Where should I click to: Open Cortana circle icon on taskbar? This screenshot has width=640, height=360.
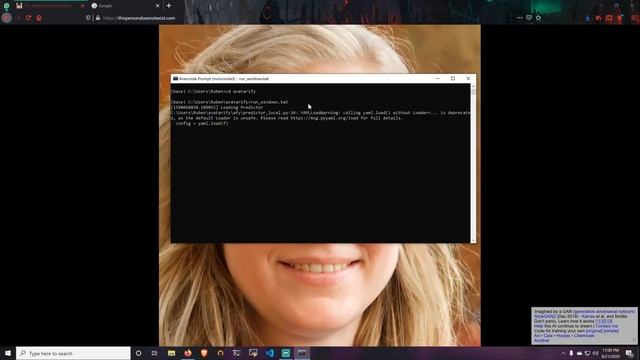138,353
